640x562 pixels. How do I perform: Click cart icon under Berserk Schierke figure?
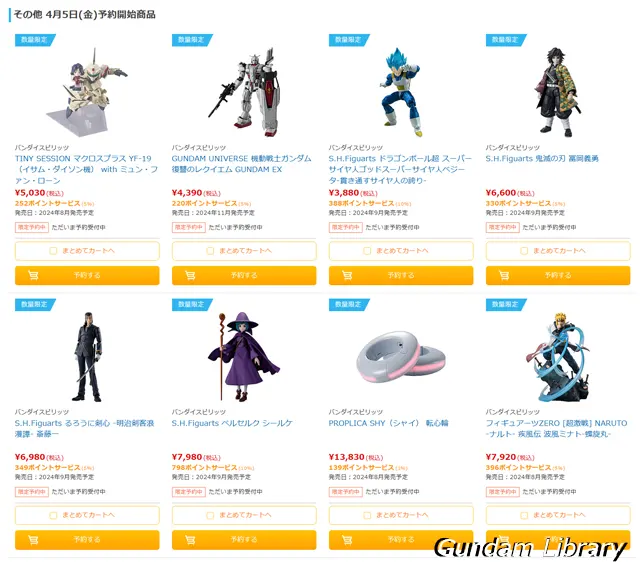[190, 540]
